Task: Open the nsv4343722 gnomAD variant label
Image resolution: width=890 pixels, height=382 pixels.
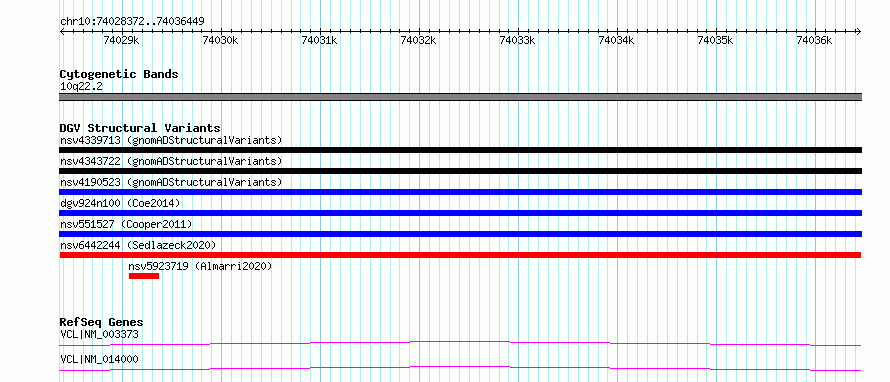Action: 171,161
